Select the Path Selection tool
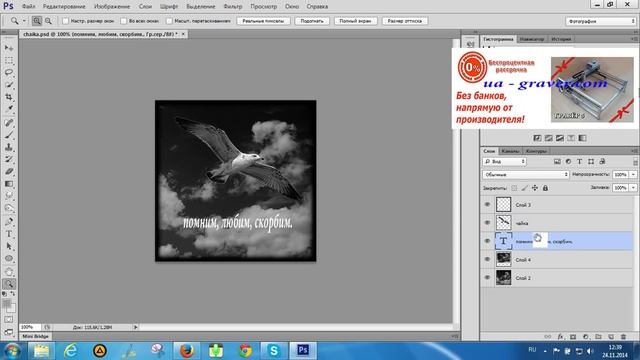640x360 pixels. point(9,246)
